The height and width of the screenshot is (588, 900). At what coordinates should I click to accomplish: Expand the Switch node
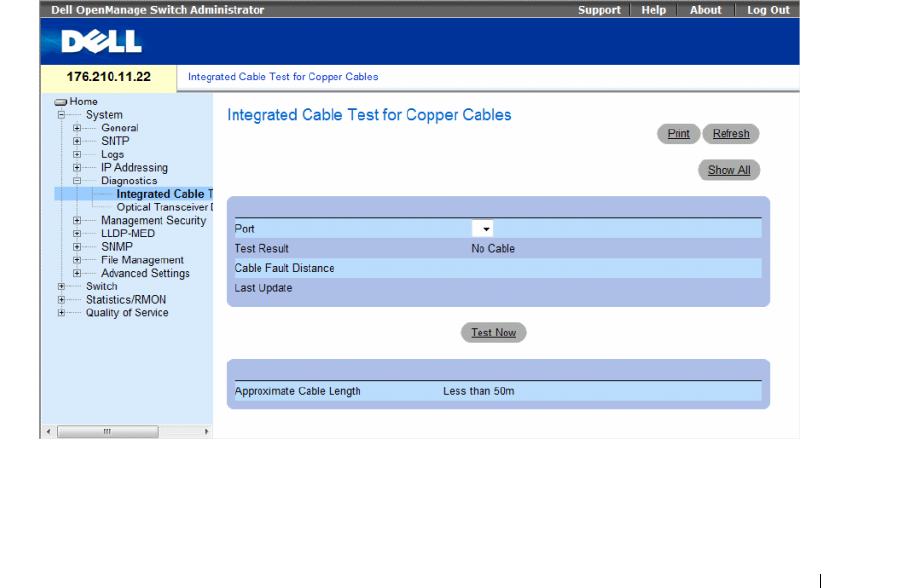61,287
